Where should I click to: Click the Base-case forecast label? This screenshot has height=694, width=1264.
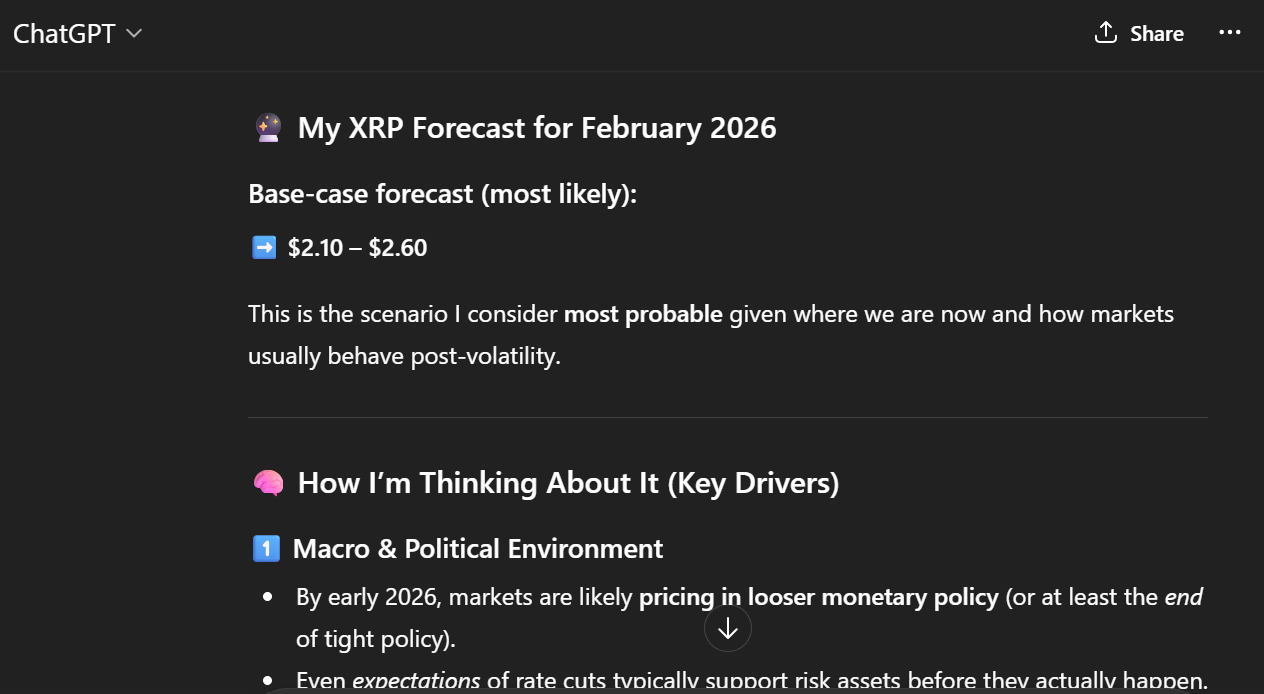point(442,193)
